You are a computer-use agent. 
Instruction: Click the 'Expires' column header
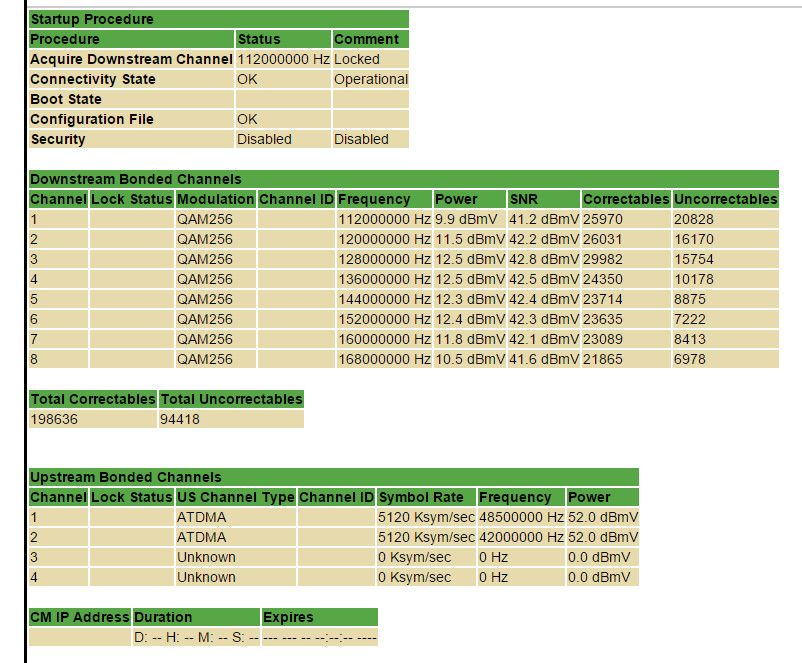(288, 617)
